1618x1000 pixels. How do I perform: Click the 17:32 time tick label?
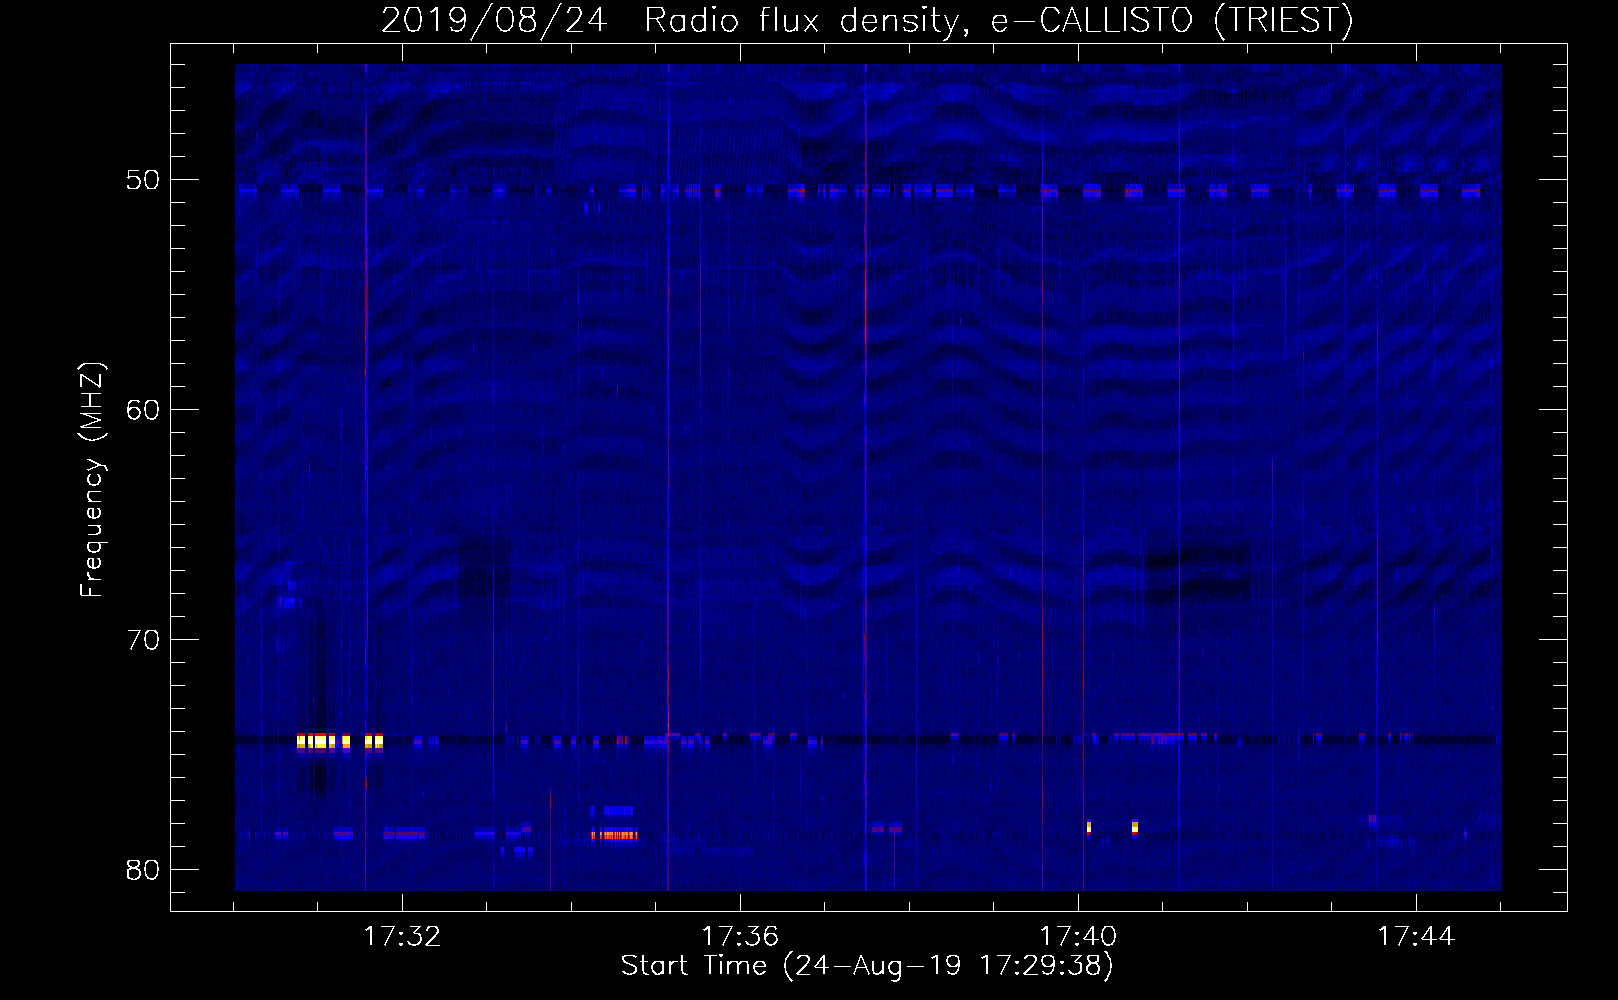[x=402, y=937]
